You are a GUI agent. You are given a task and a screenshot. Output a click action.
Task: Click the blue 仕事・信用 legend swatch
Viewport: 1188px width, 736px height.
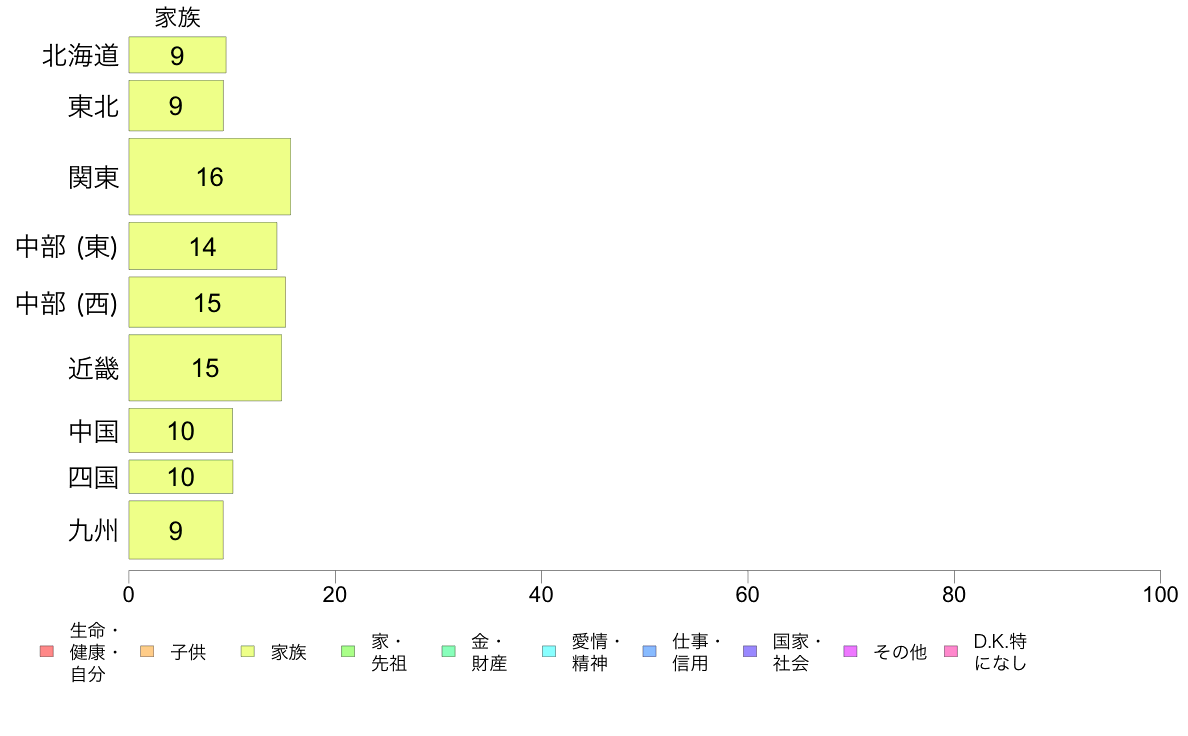(x=649, y=651)
